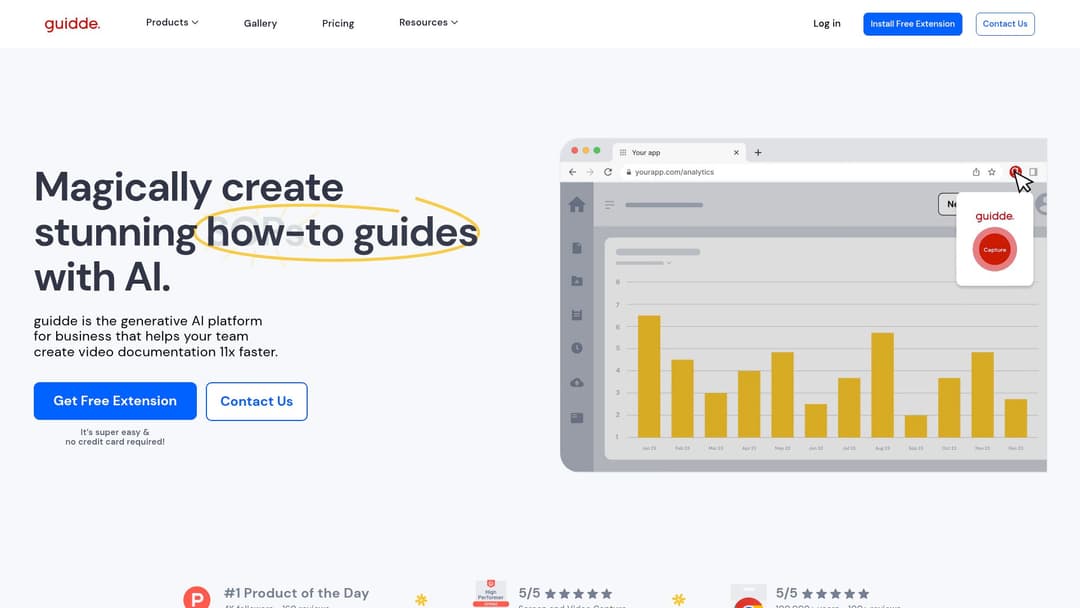Click the clock icon in the mock app sidebar
The width and height of the screenshot is (1080, 608).
[577, 348]
